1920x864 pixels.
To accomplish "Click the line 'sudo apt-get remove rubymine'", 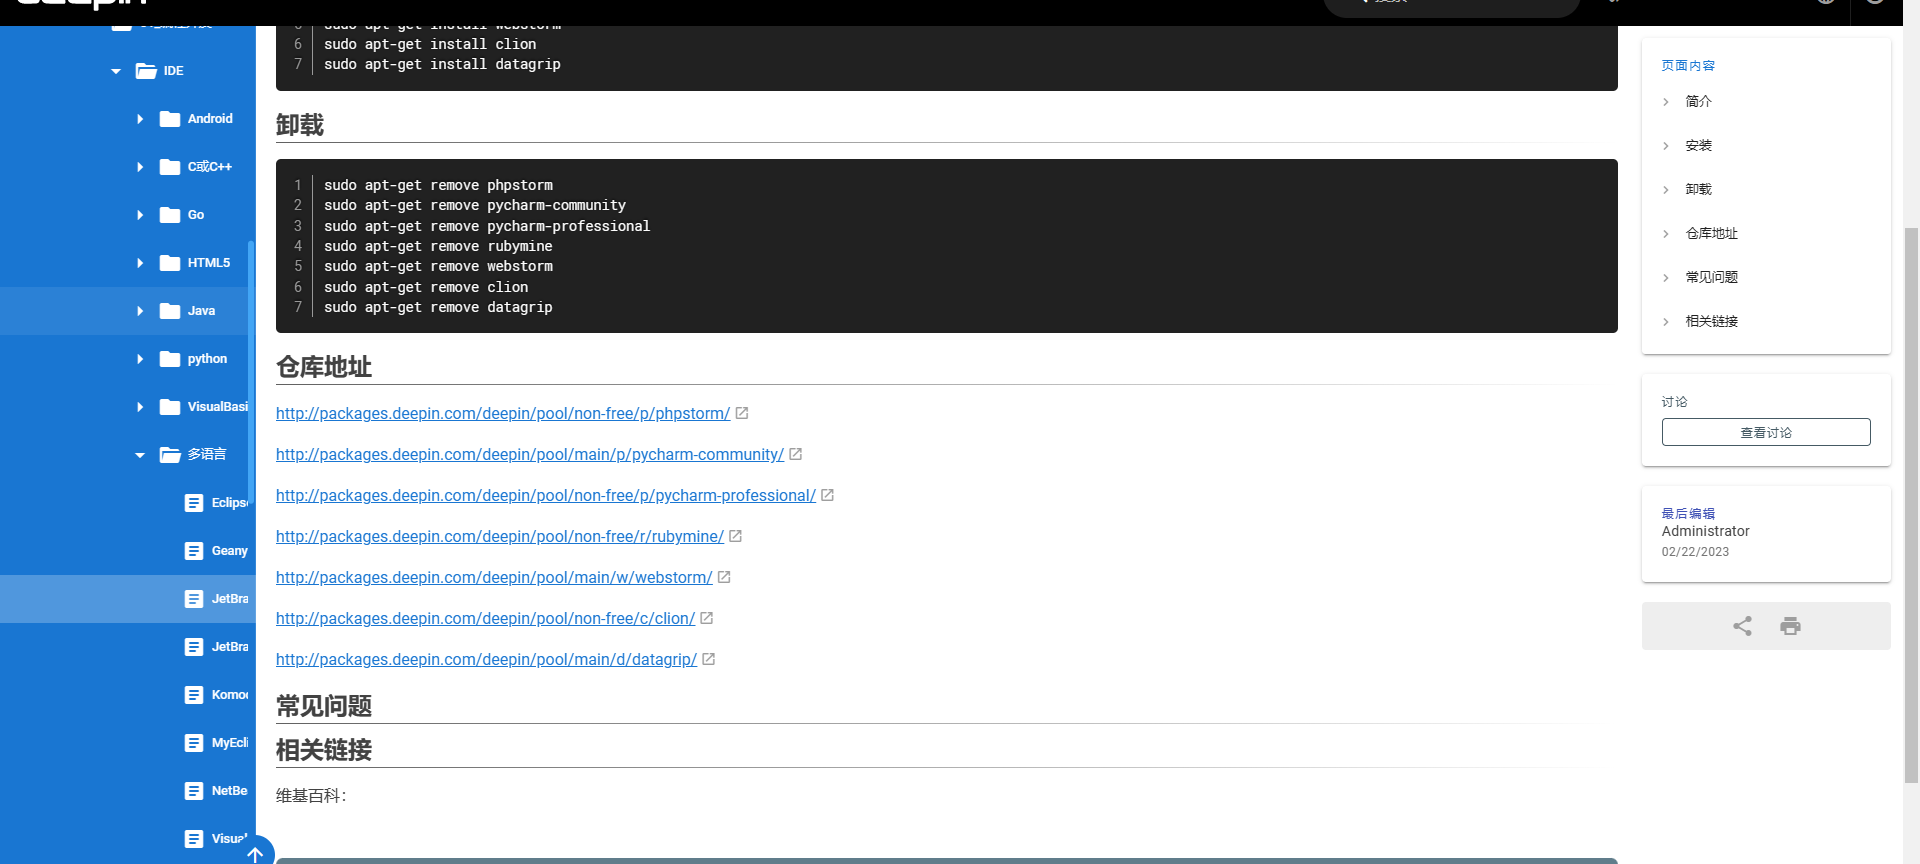I will (x=438, y=246).
